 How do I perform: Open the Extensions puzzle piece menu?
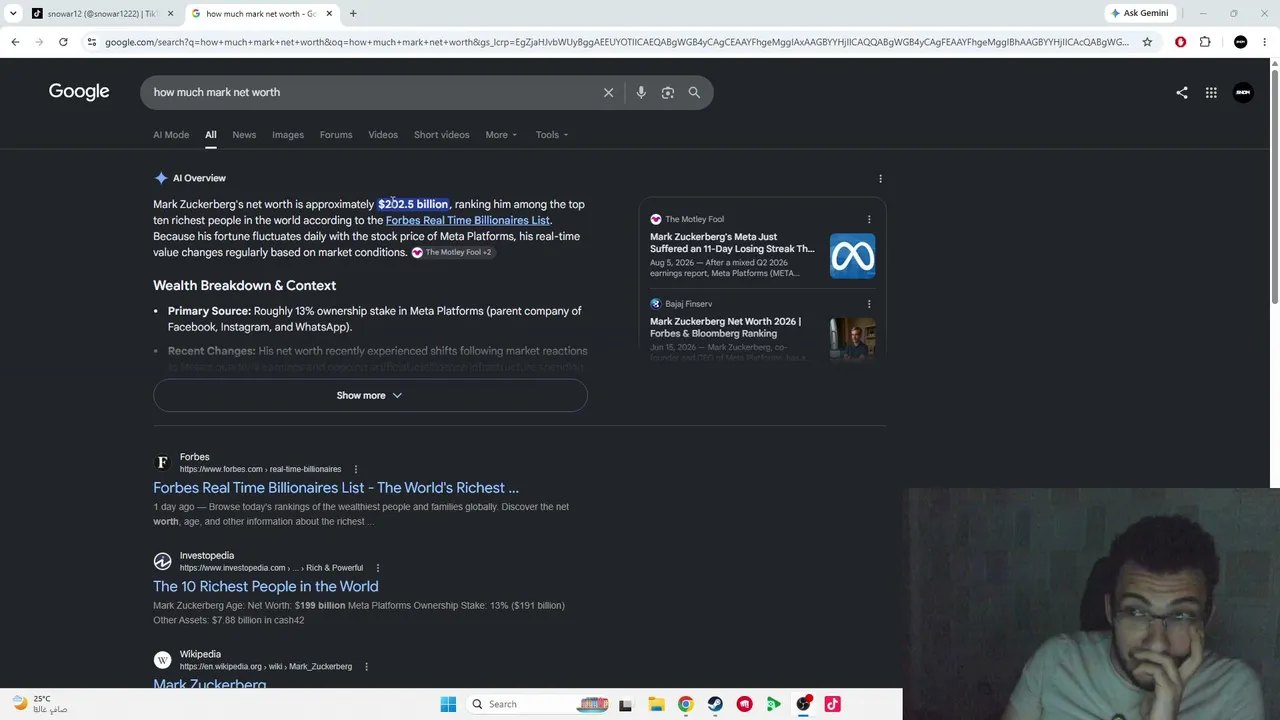pos(1205,42)
